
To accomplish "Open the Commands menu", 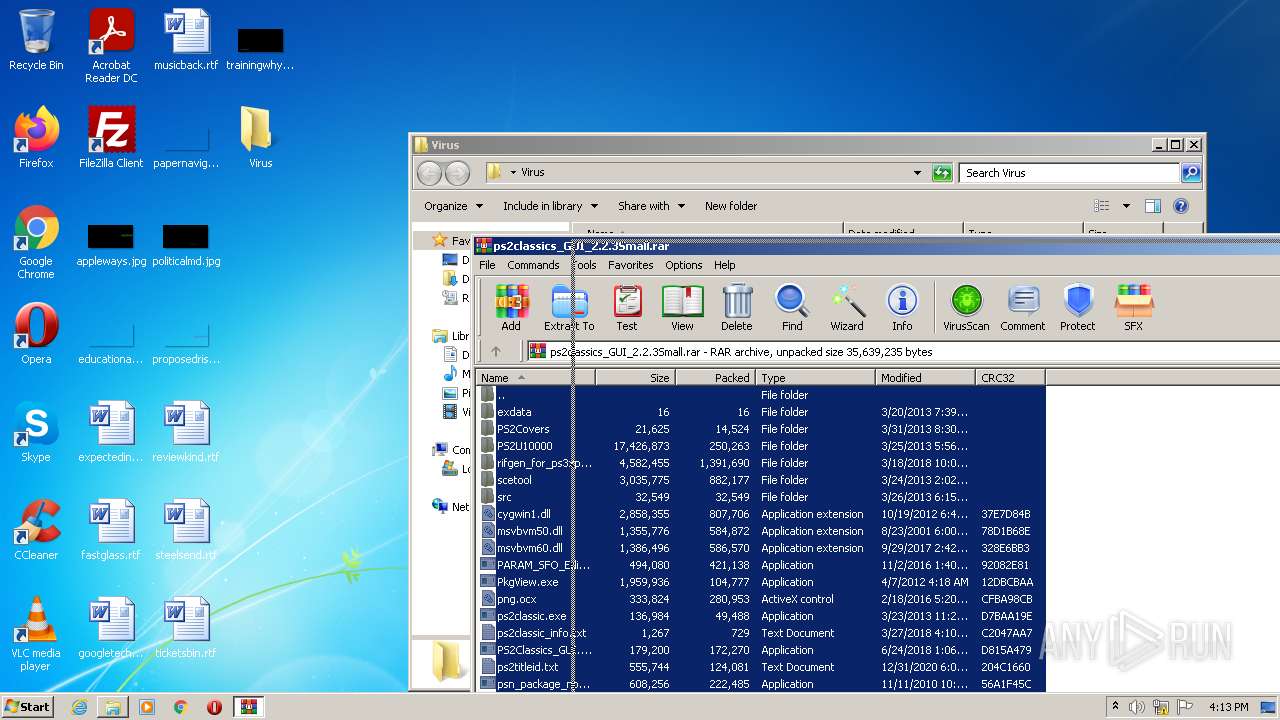I will [533, 265].
